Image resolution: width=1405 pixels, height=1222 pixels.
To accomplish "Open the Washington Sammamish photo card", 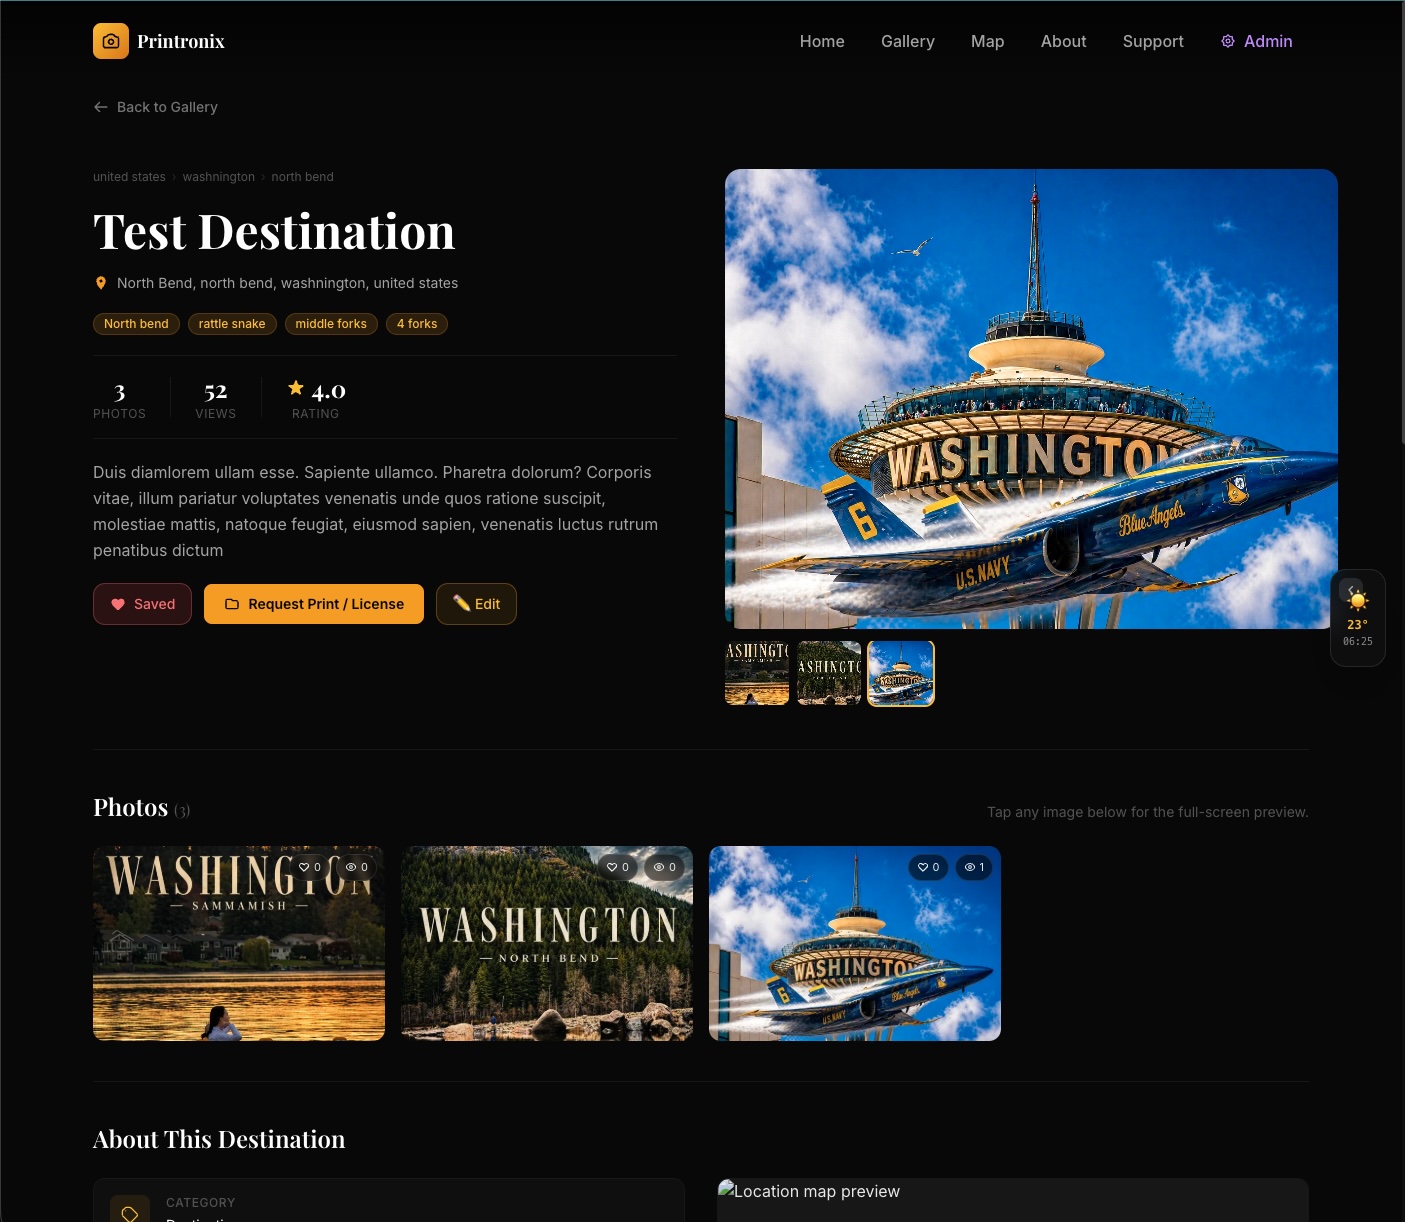I will 239,943.
